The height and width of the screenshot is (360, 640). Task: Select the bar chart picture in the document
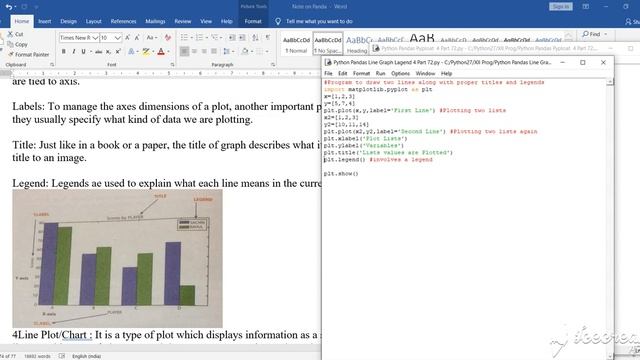point(118,258)
